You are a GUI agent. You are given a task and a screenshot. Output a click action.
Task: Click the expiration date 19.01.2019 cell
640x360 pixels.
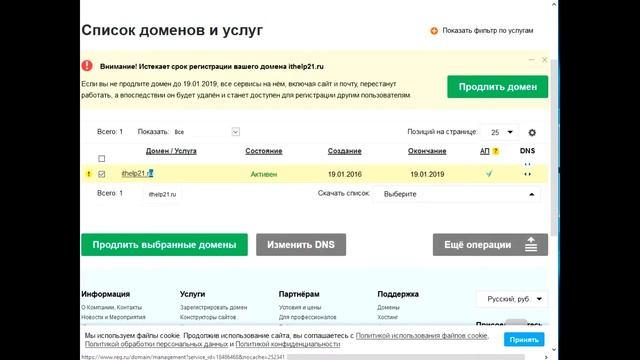coord(427,174)
